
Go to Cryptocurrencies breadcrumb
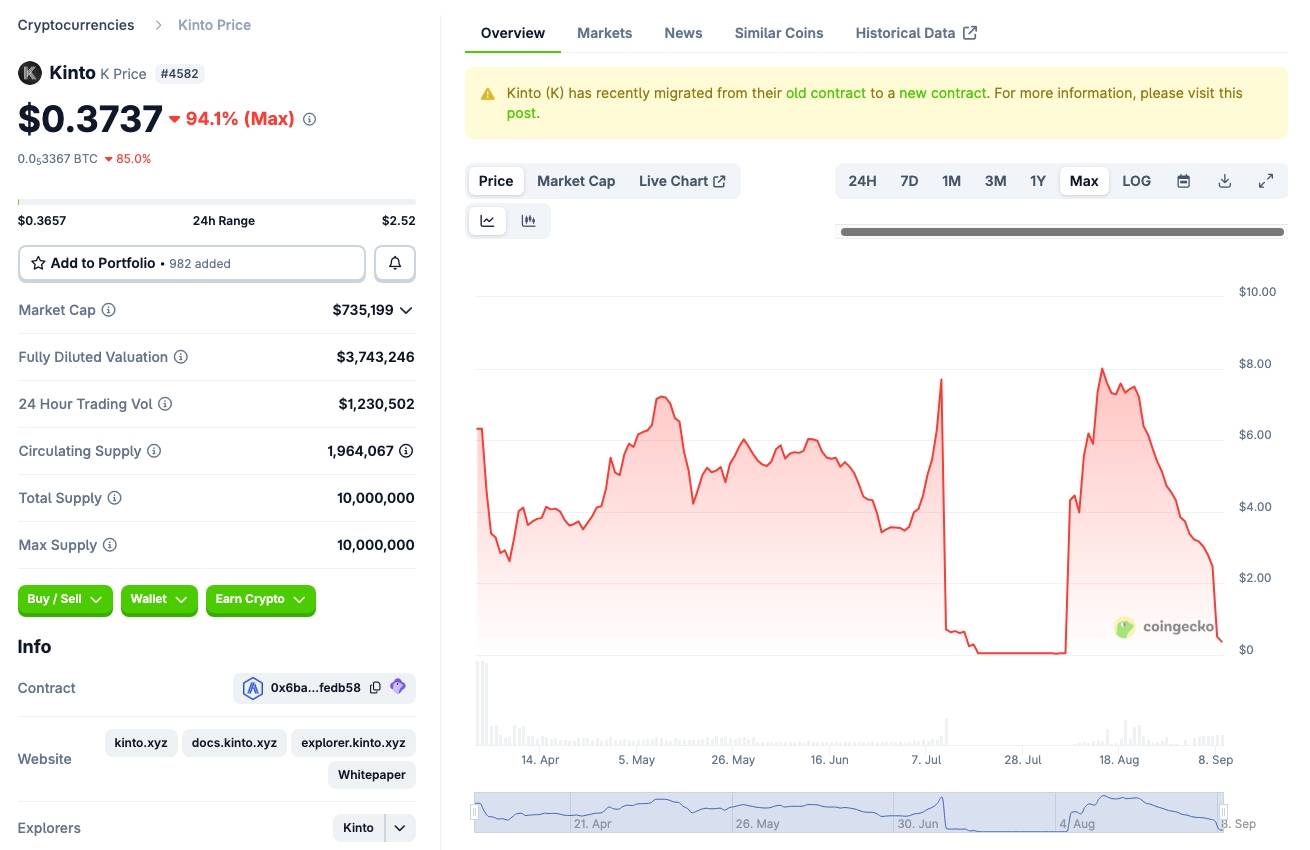point(76,24)
